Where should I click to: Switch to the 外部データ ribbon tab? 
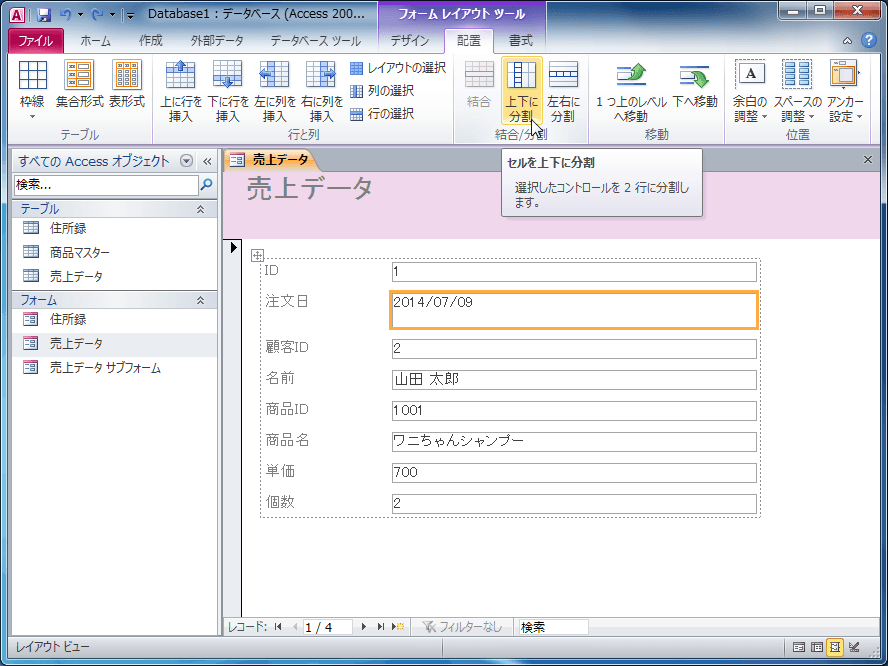pyautogui.click(x=217, y=41)
